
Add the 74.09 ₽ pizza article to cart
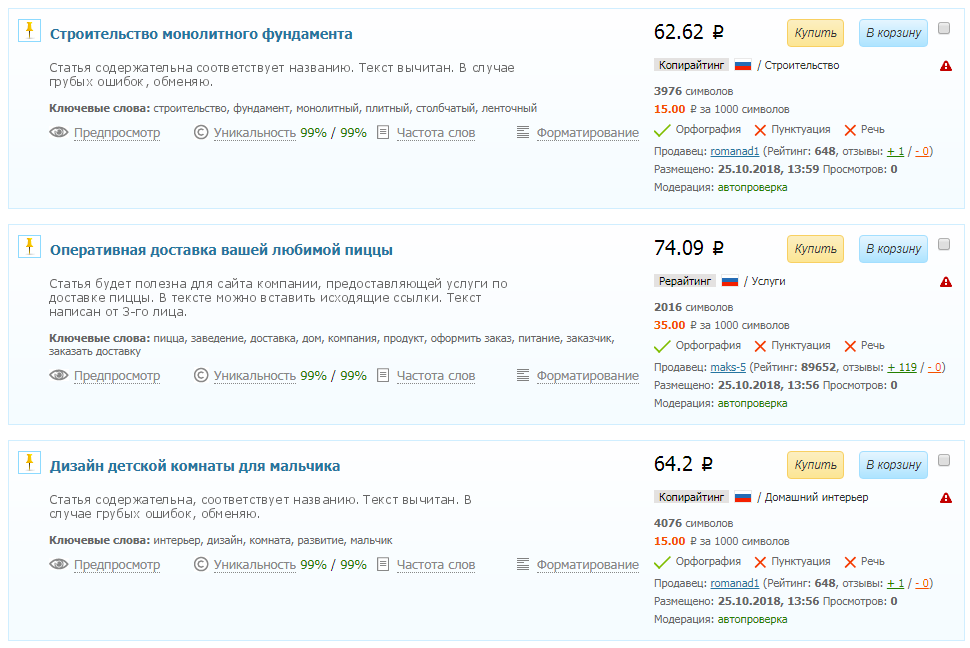[x=893, y=249]
